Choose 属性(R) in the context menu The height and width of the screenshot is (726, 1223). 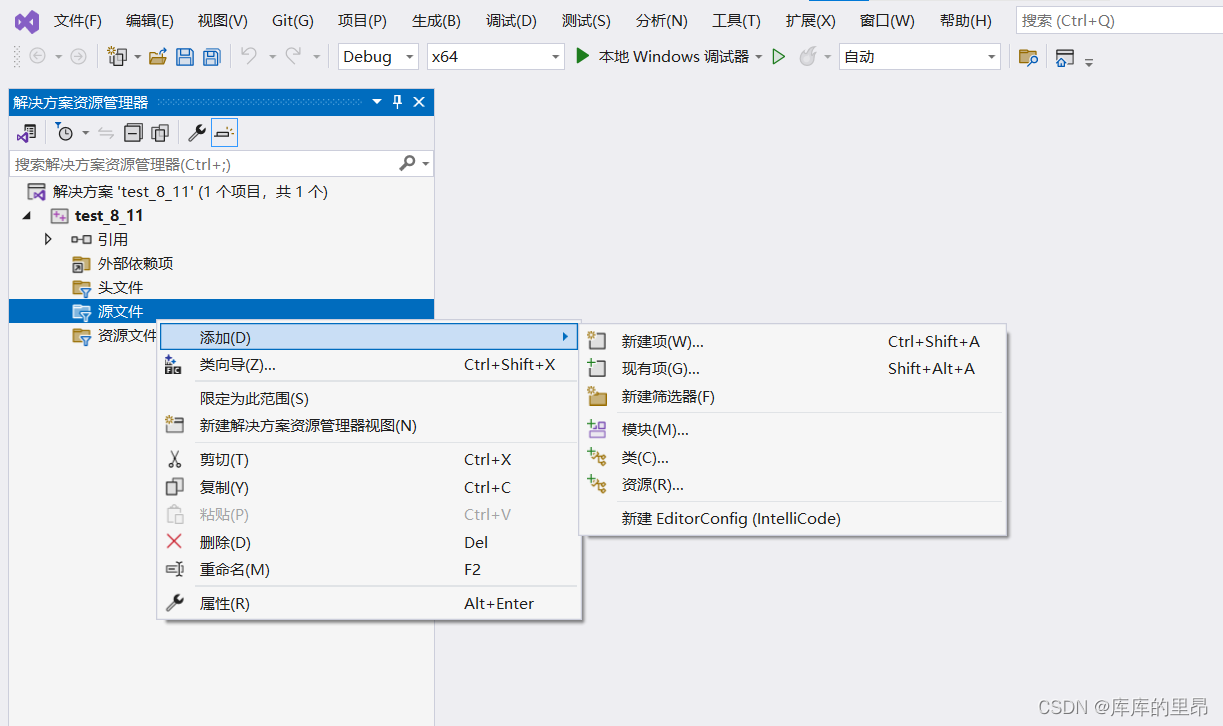[x=225, y=603]
